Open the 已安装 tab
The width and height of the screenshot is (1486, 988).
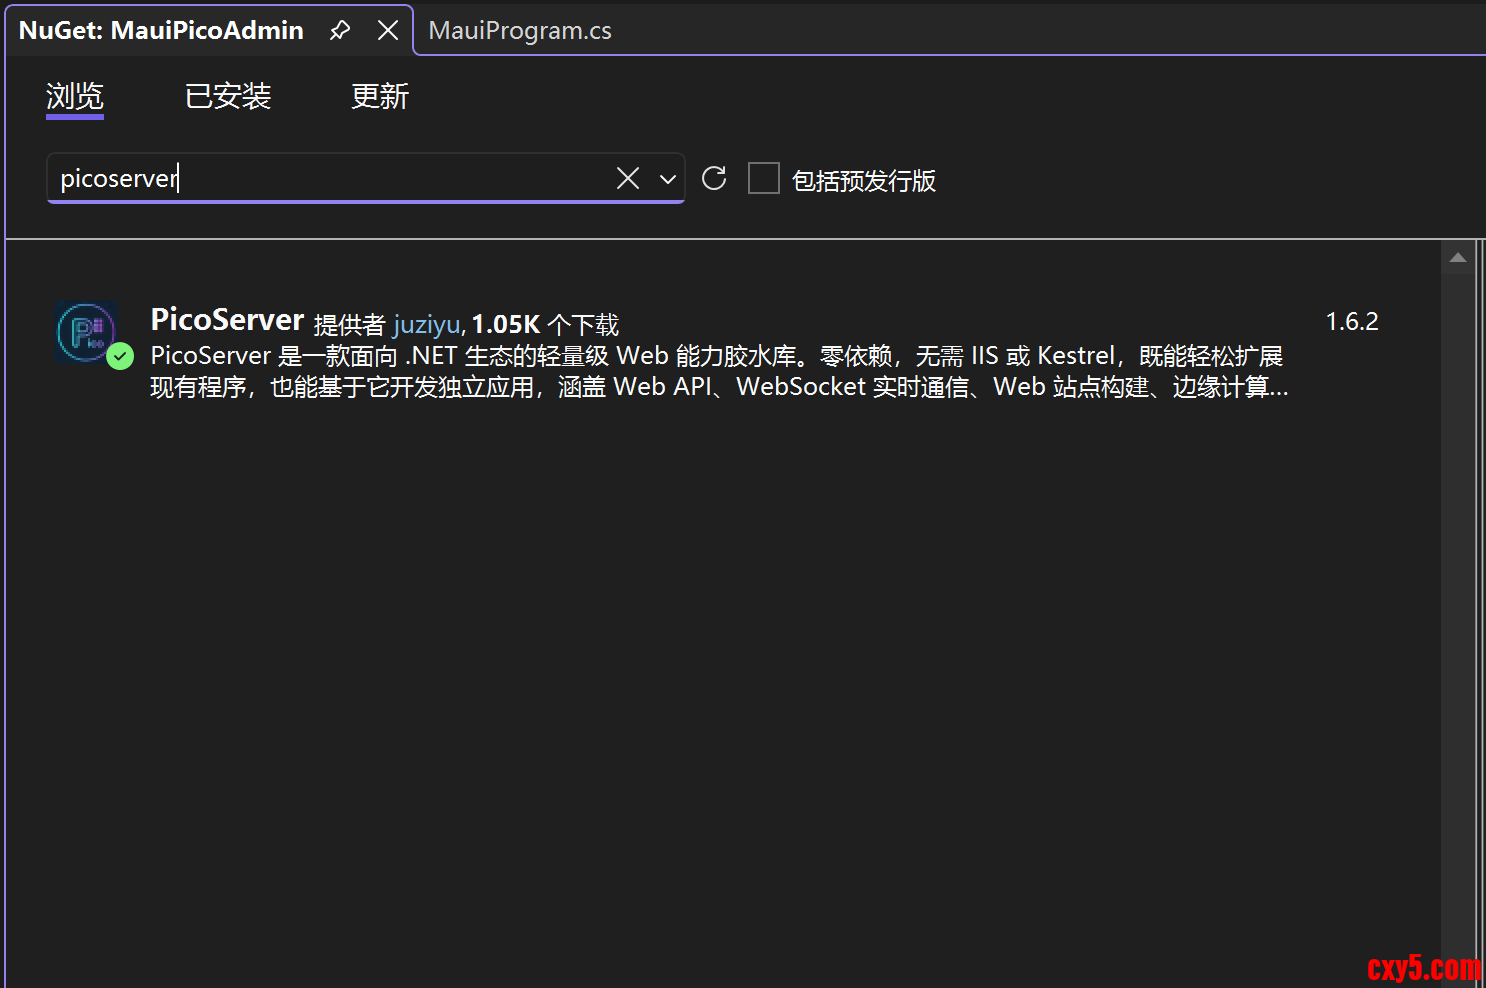click(228, 96)
